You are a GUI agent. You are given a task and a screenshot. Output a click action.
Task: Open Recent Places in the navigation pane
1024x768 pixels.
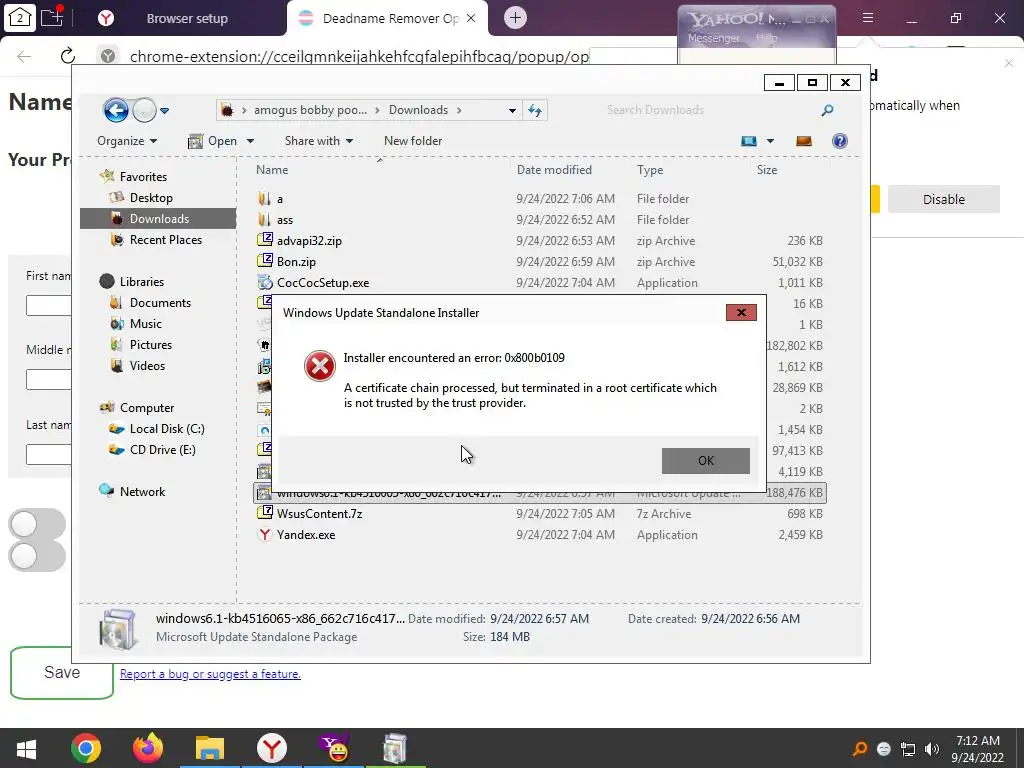click(x=166, y=240)
